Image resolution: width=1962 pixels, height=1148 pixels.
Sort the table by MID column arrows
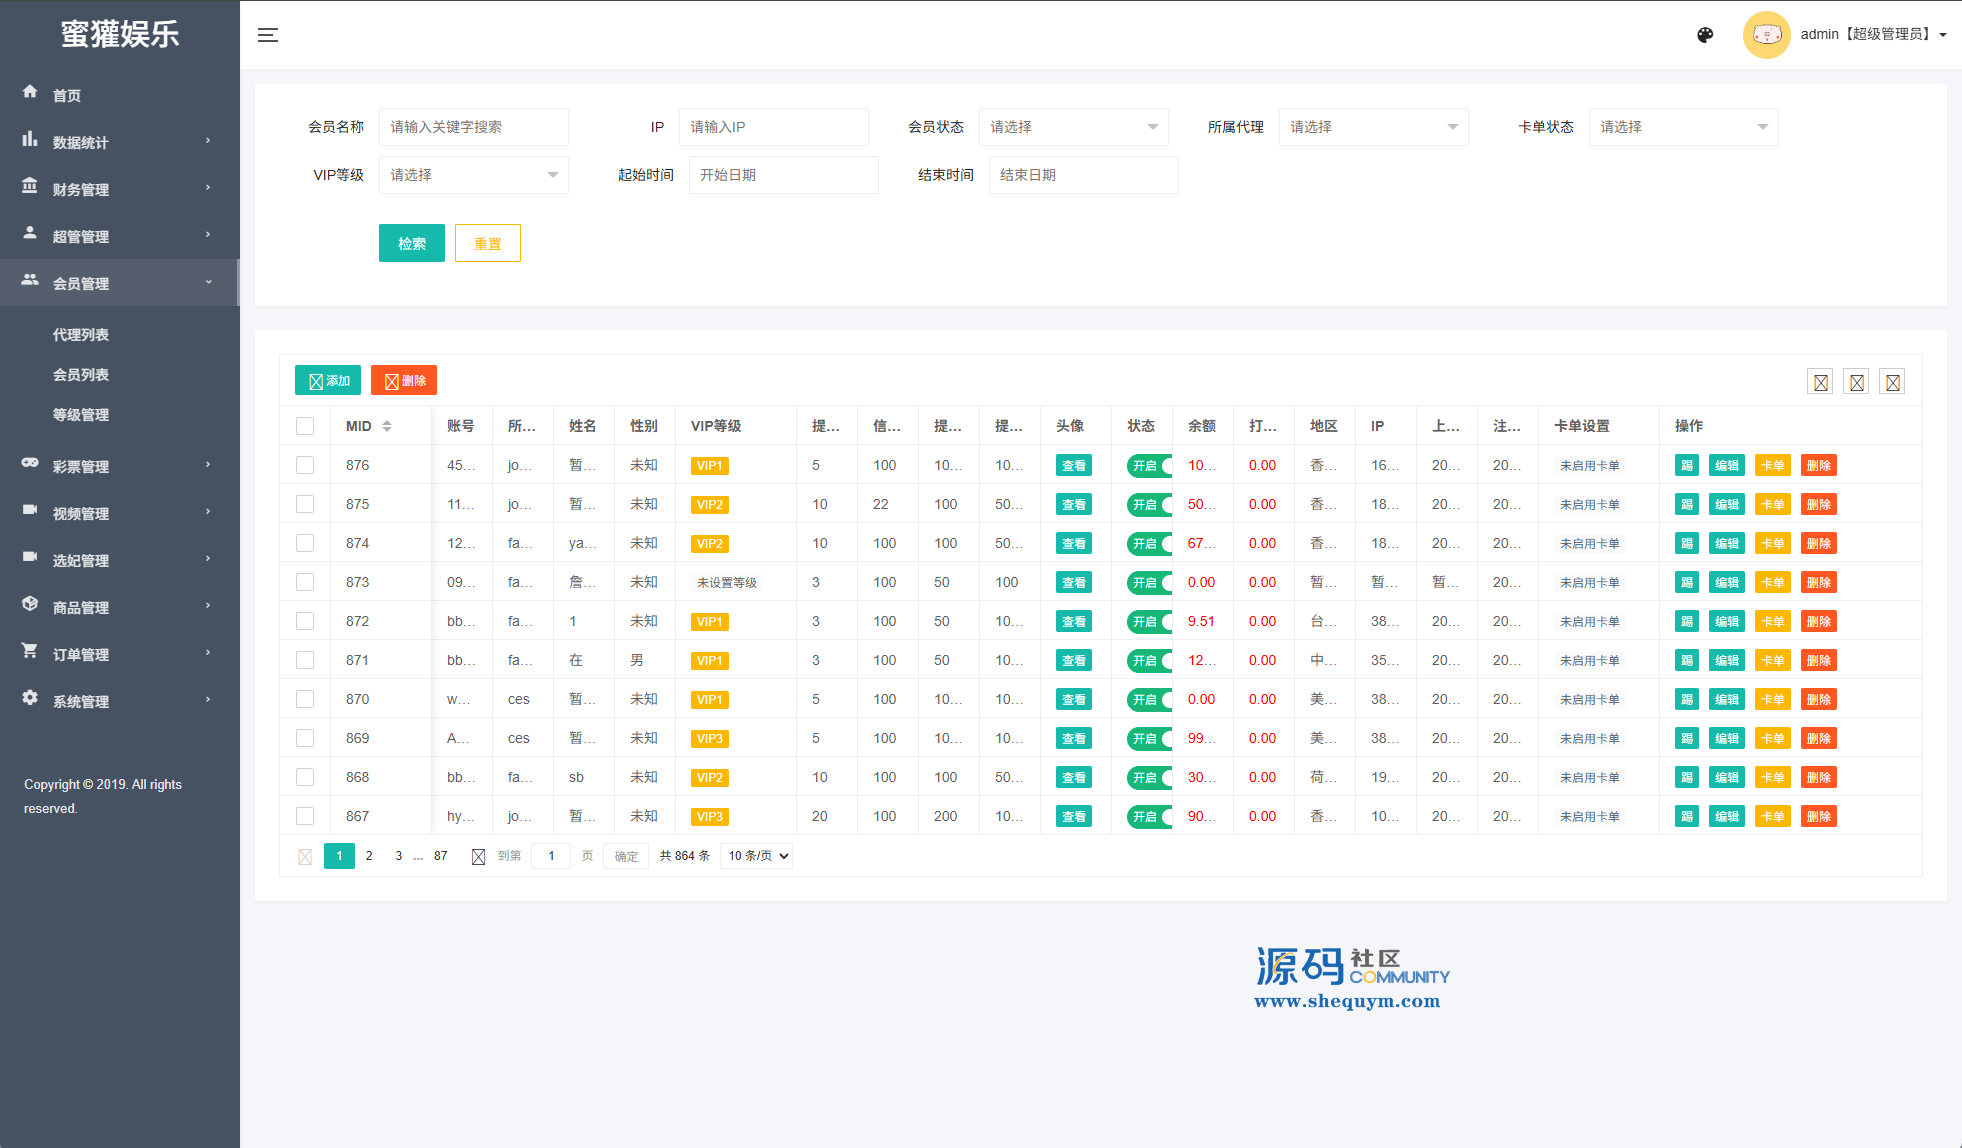pyautogui.click(x=387, y=426)
